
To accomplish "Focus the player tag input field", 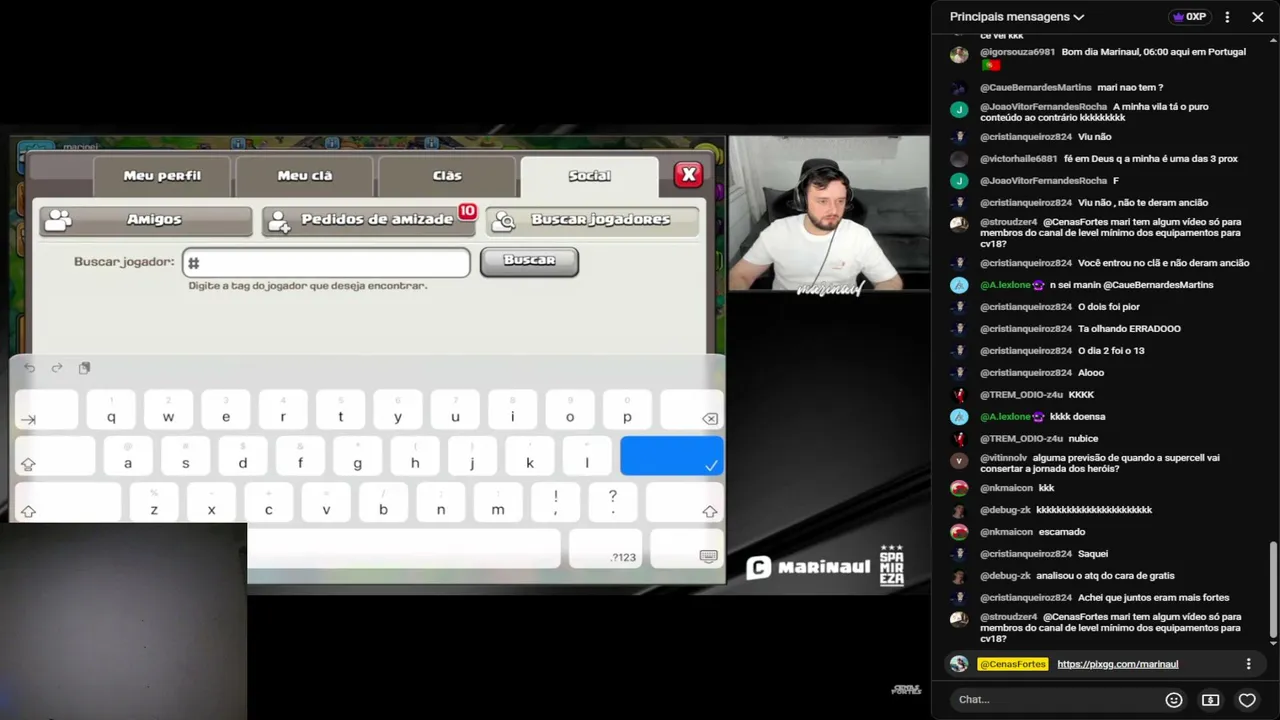I will coord(326,262).
